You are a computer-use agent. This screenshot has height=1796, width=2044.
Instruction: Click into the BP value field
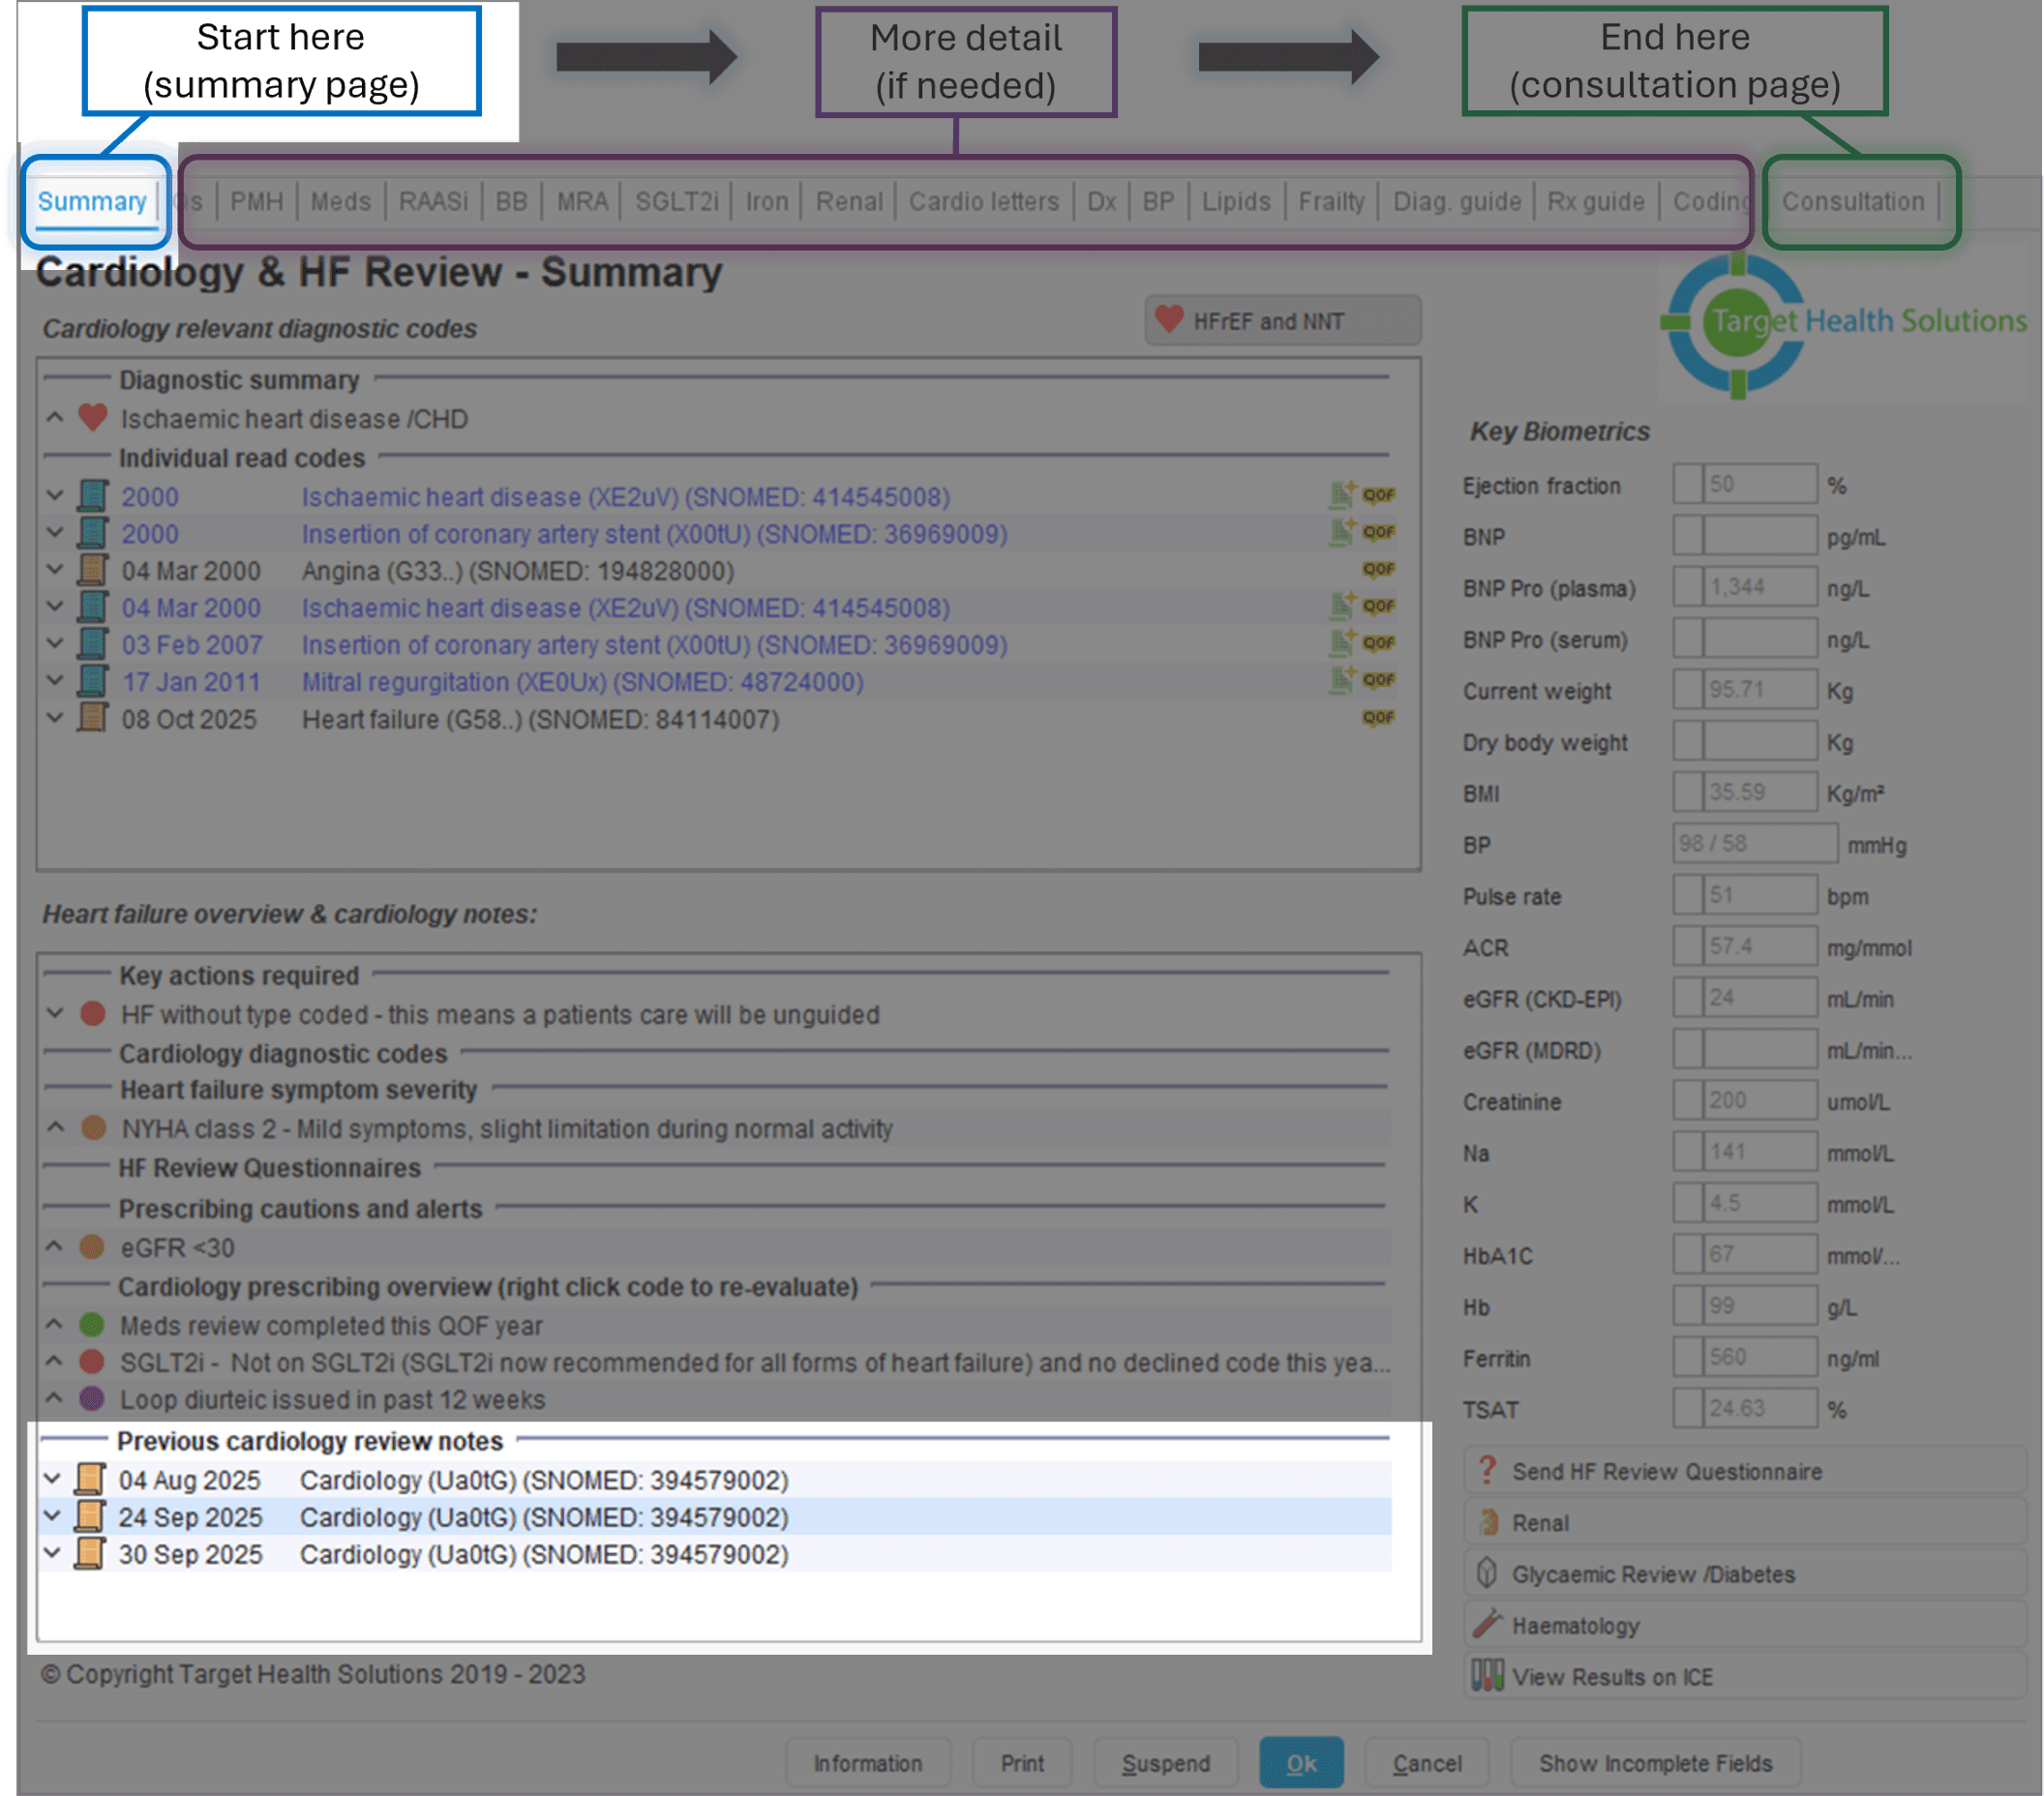click(1753, 843)
